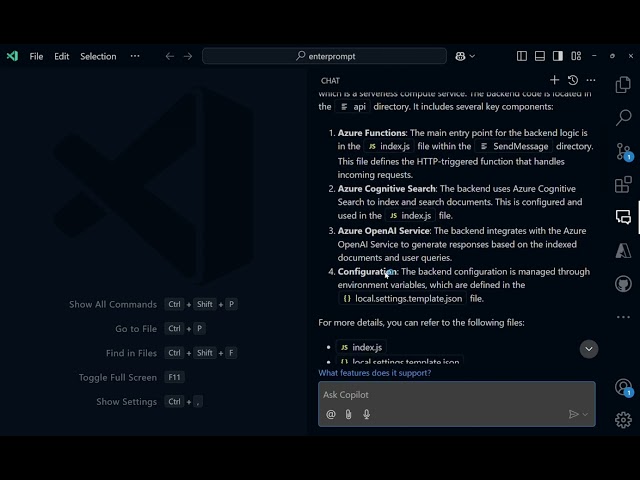
Task: Open the Extensions view
Action: 623,184
